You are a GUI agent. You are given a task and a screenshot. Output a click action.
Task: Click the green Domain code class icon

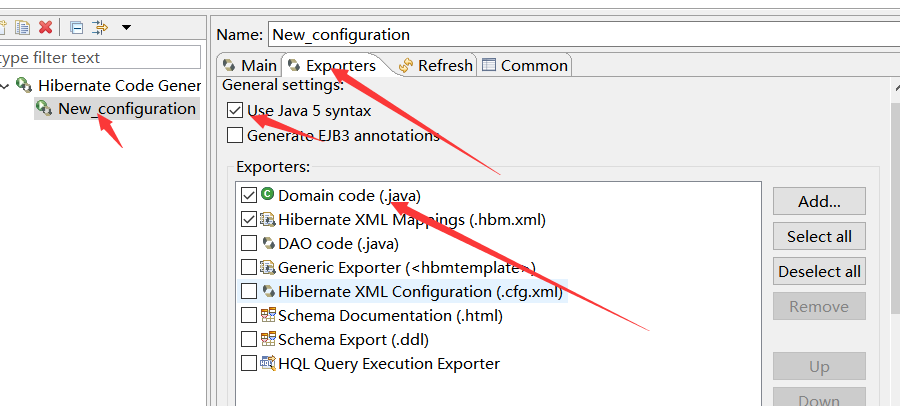[267, 195]
